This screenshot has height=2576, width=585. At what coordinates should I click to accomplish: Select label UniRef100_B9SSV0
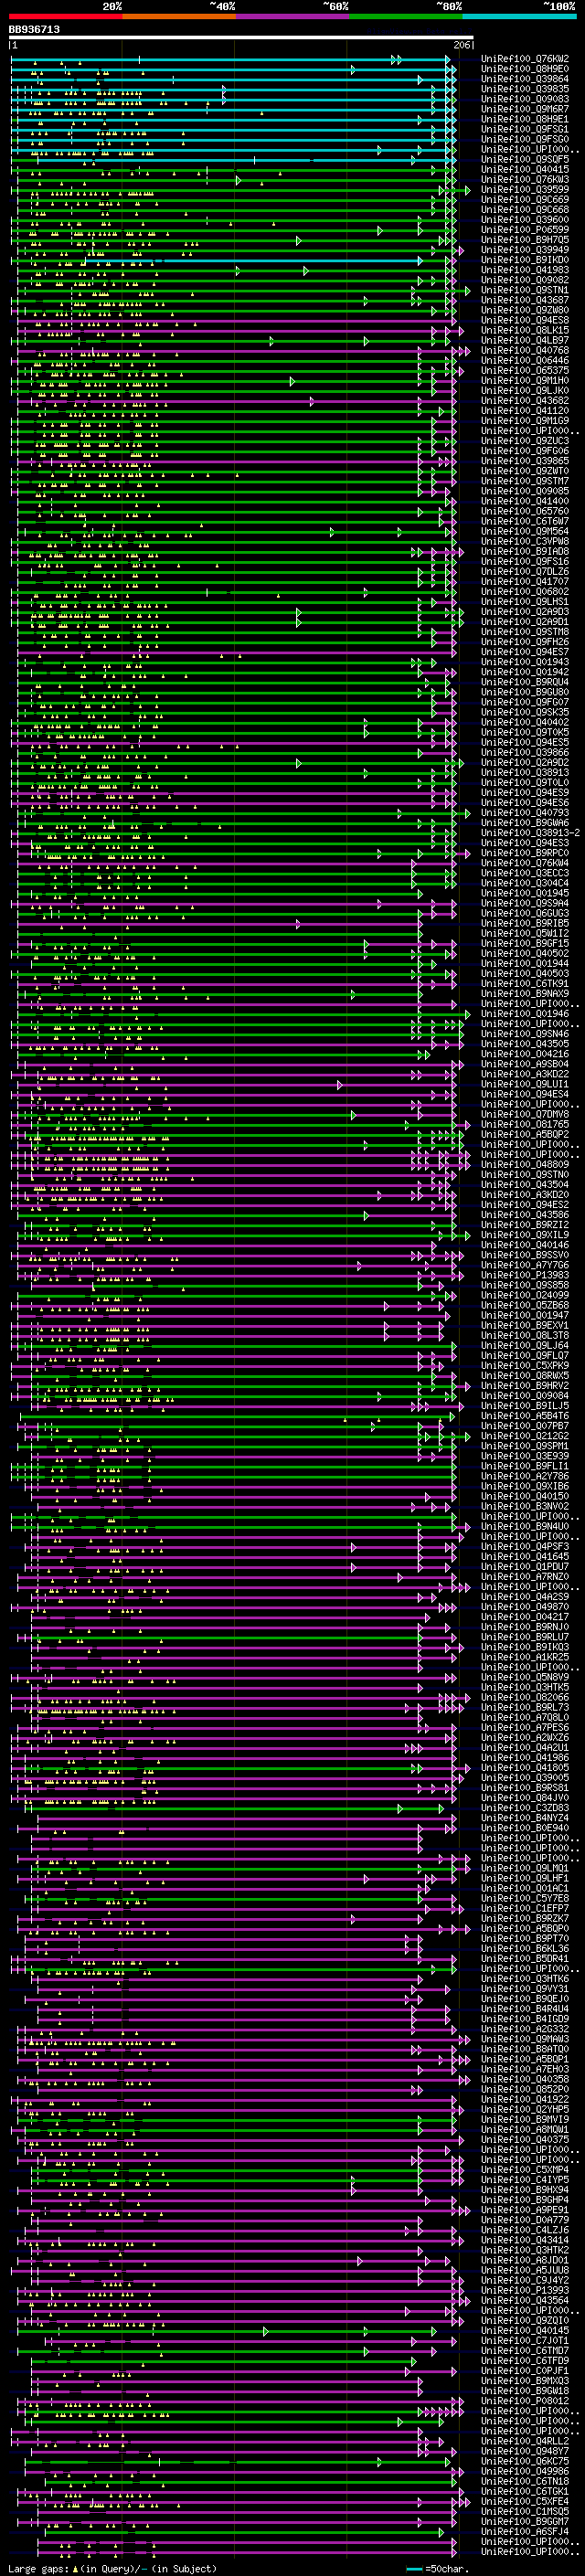coord(525,1255)
